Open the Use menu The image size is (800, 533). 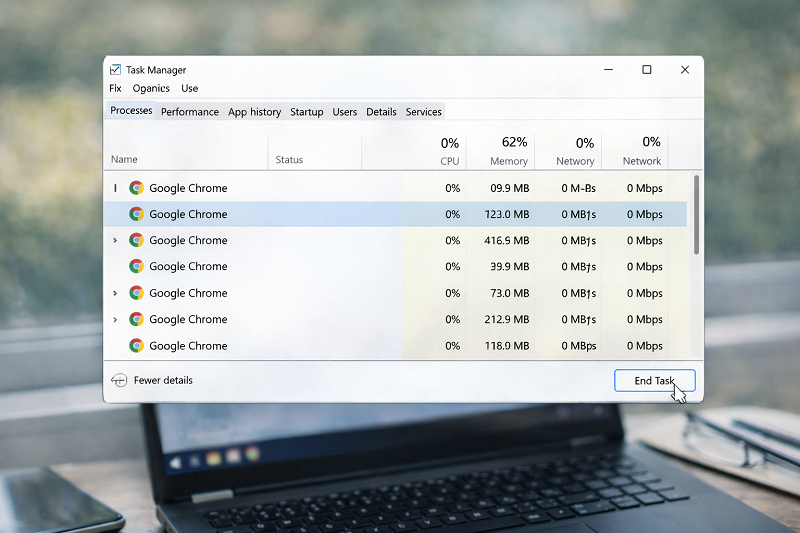(x=189, y=88)
